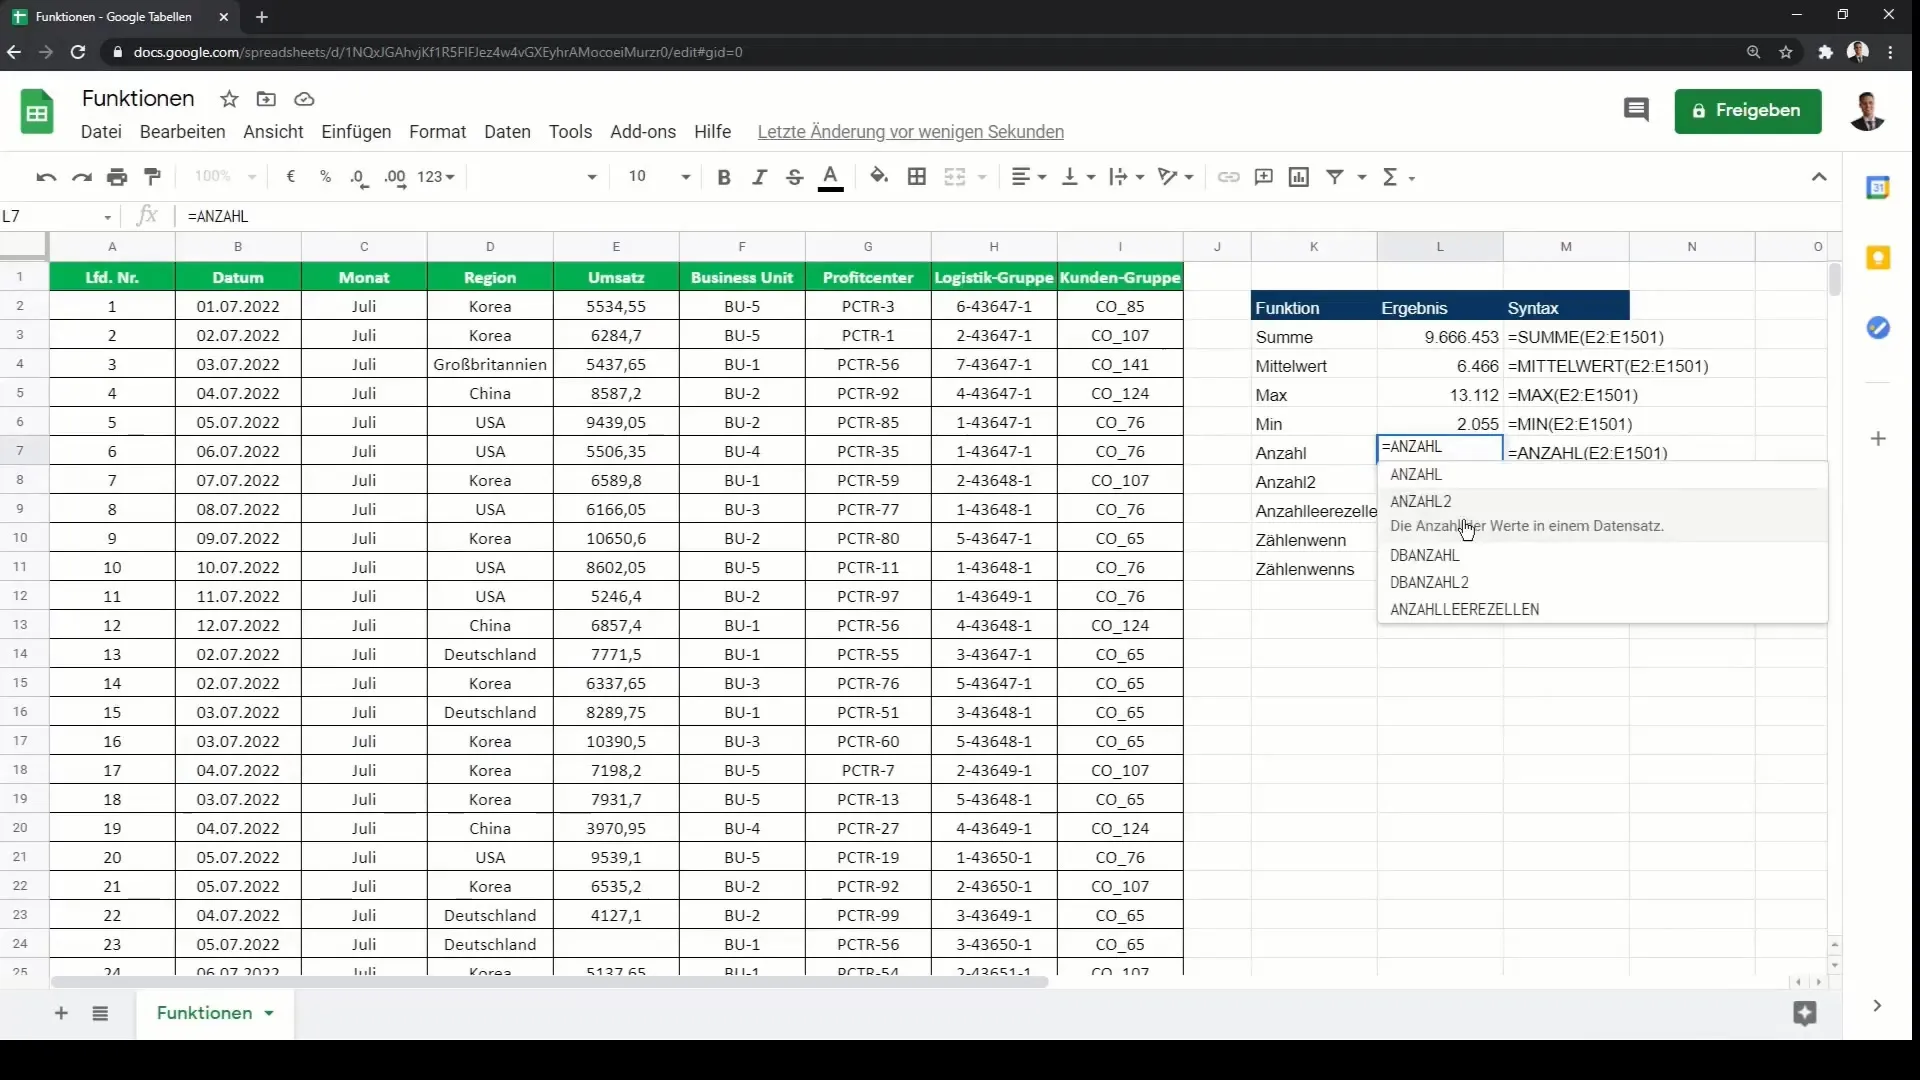Screen dimensions: 1920x1080
Task: Open number format 123 dropdown
Action: click(x=436, y=177)
